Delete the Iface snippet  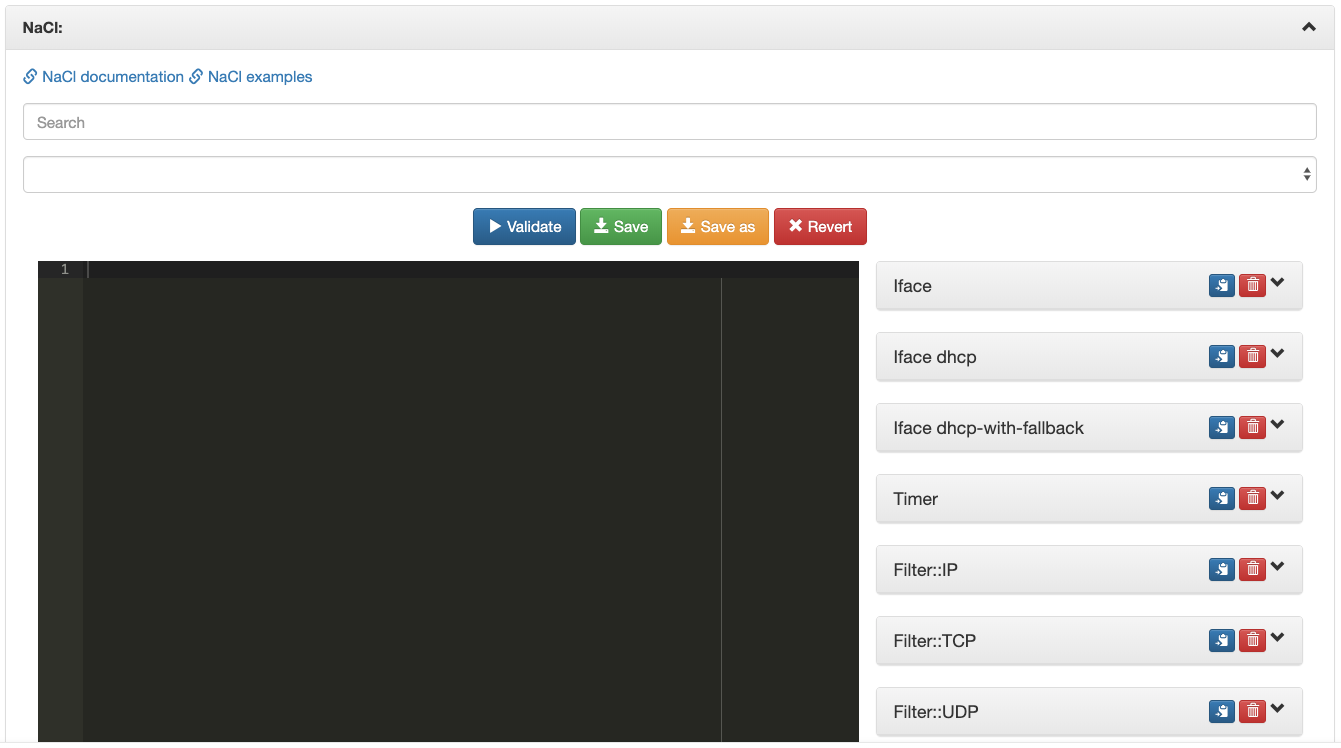[x=1252, y=285]
